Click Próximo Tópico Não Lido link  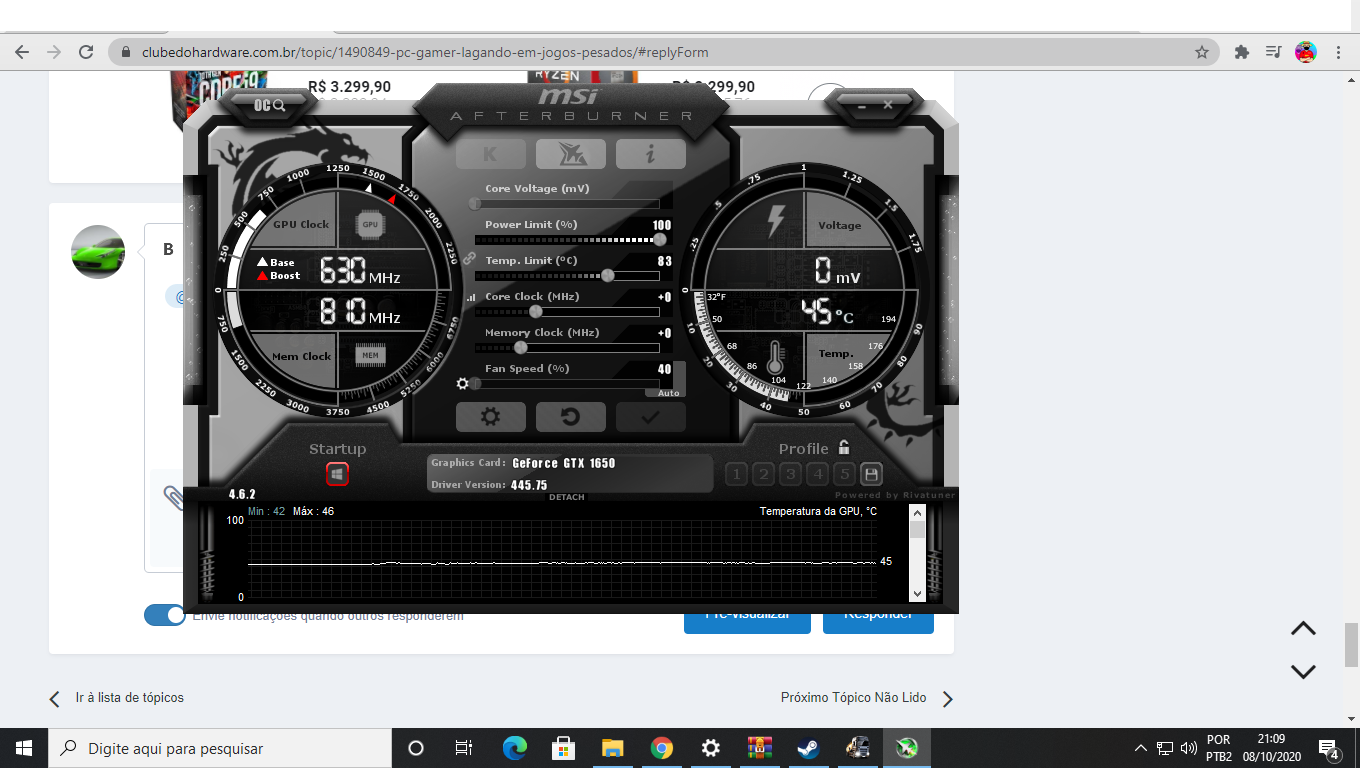[854, 697]
